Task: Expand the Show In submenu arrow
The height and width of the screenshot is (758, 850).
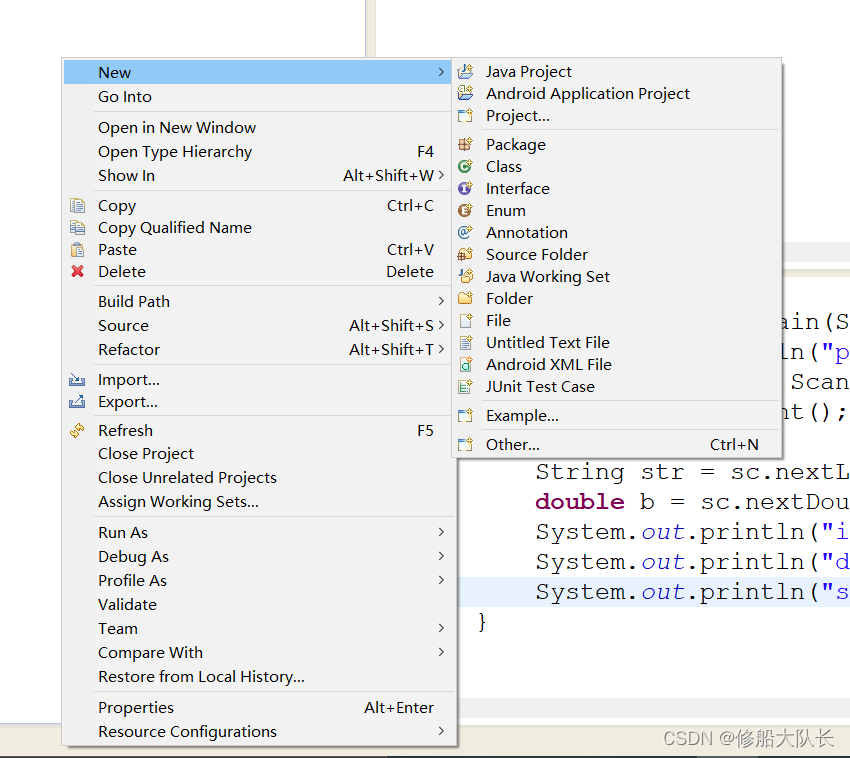Action: tap(441, 175)
